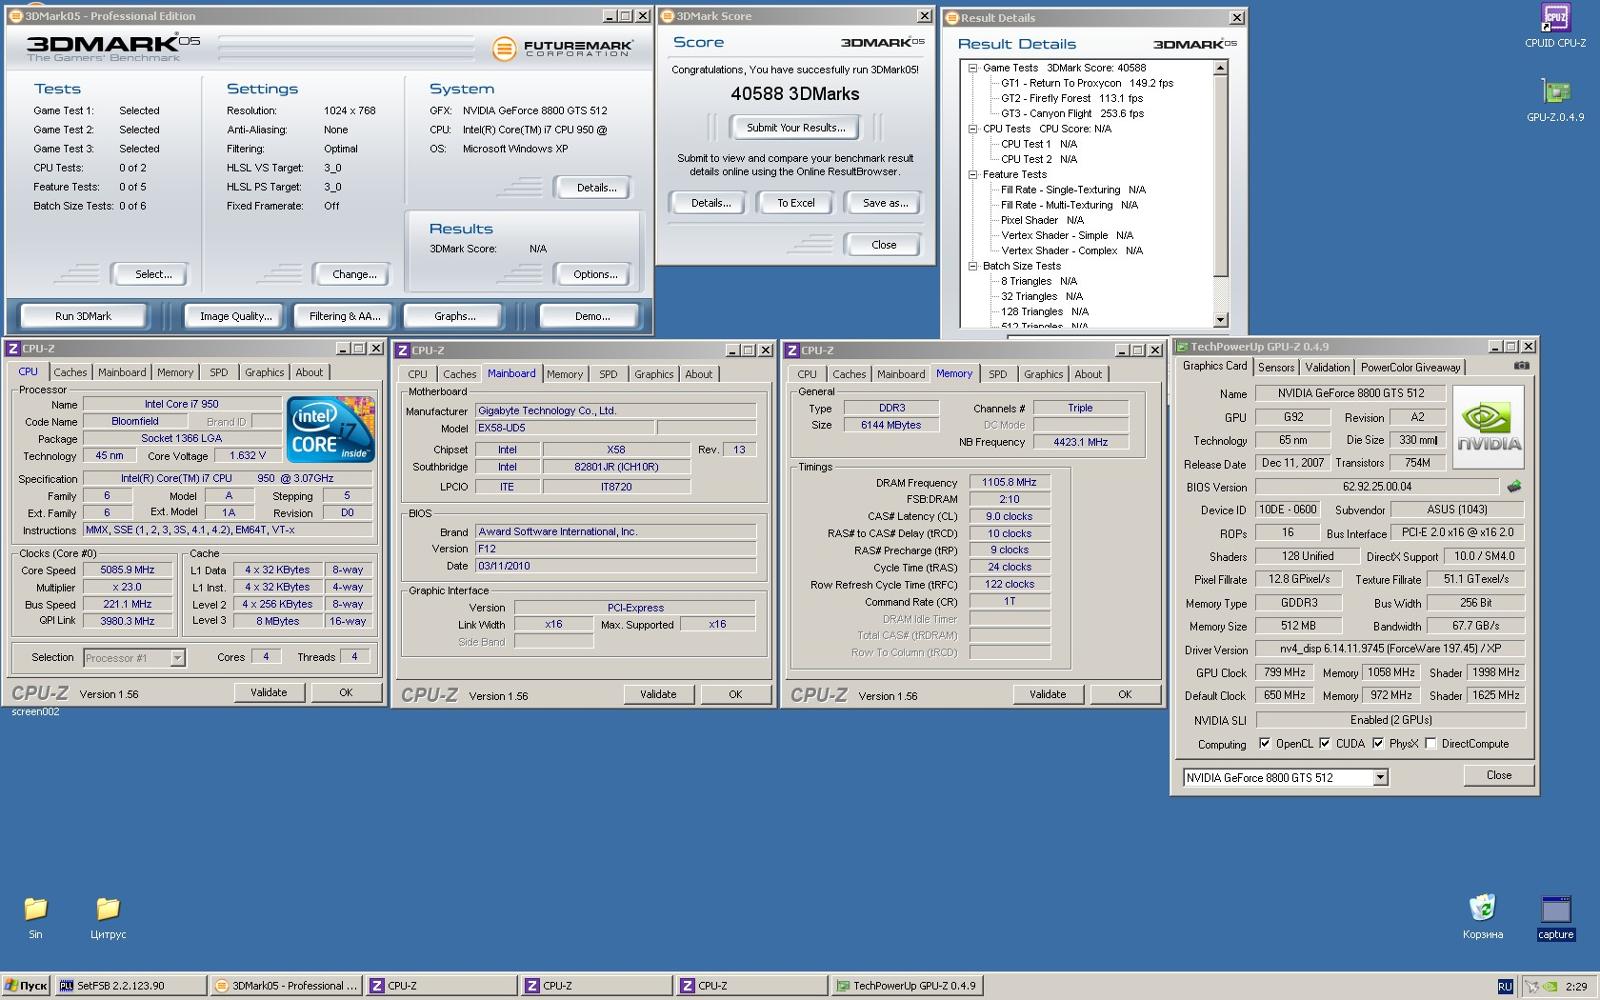
Task: Open Graphics tab in Mainboard CPU-Z window
Action: [x=654, y=374]
